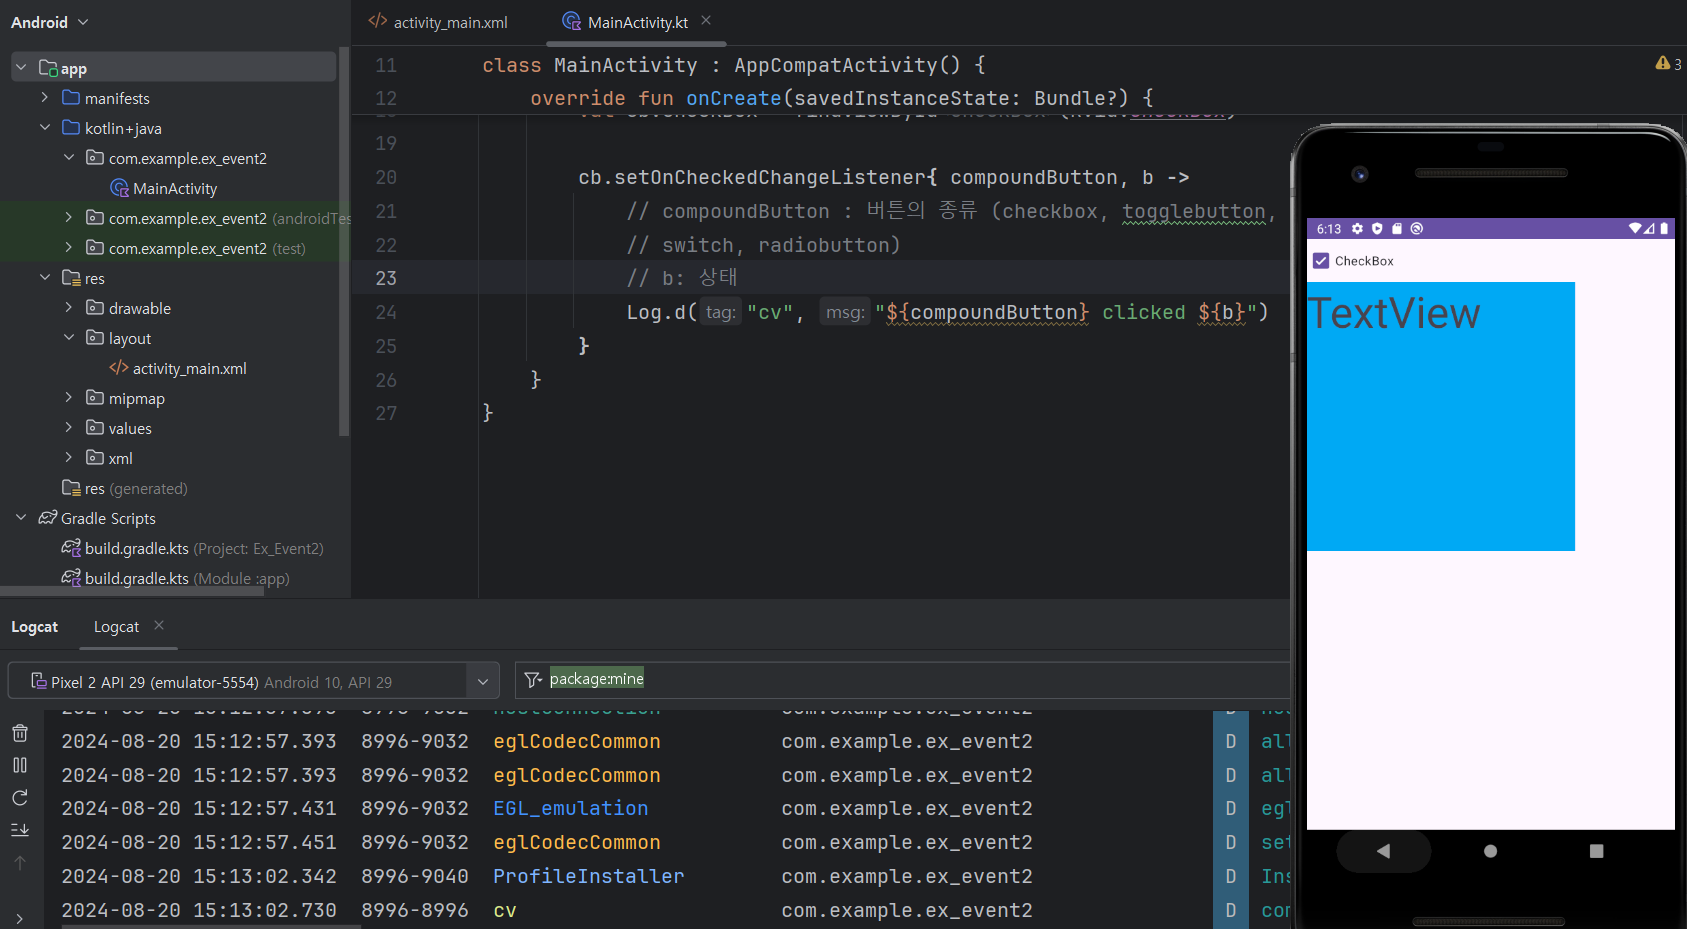Switch to the activity_main.xml editor tab

(438, 22)
